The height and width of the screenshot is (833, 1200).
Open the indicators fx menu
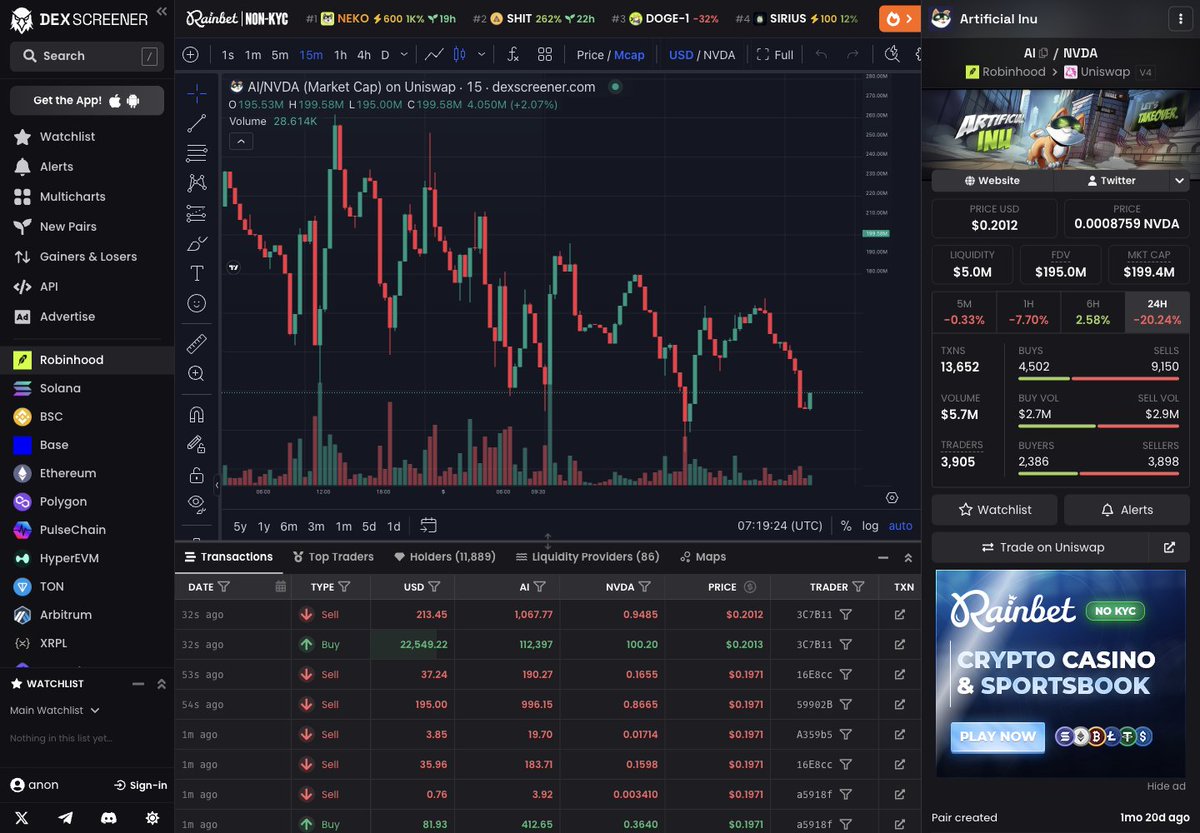tap(513, 55)
